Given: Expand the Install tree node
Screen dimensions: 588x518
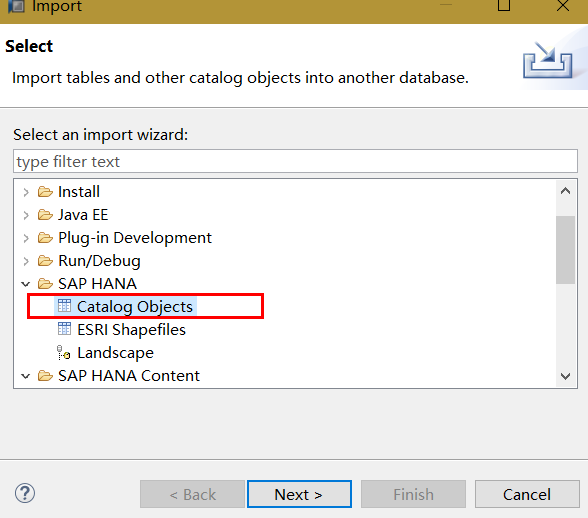Looking at the screenshot, I should (x=26, y=192).
